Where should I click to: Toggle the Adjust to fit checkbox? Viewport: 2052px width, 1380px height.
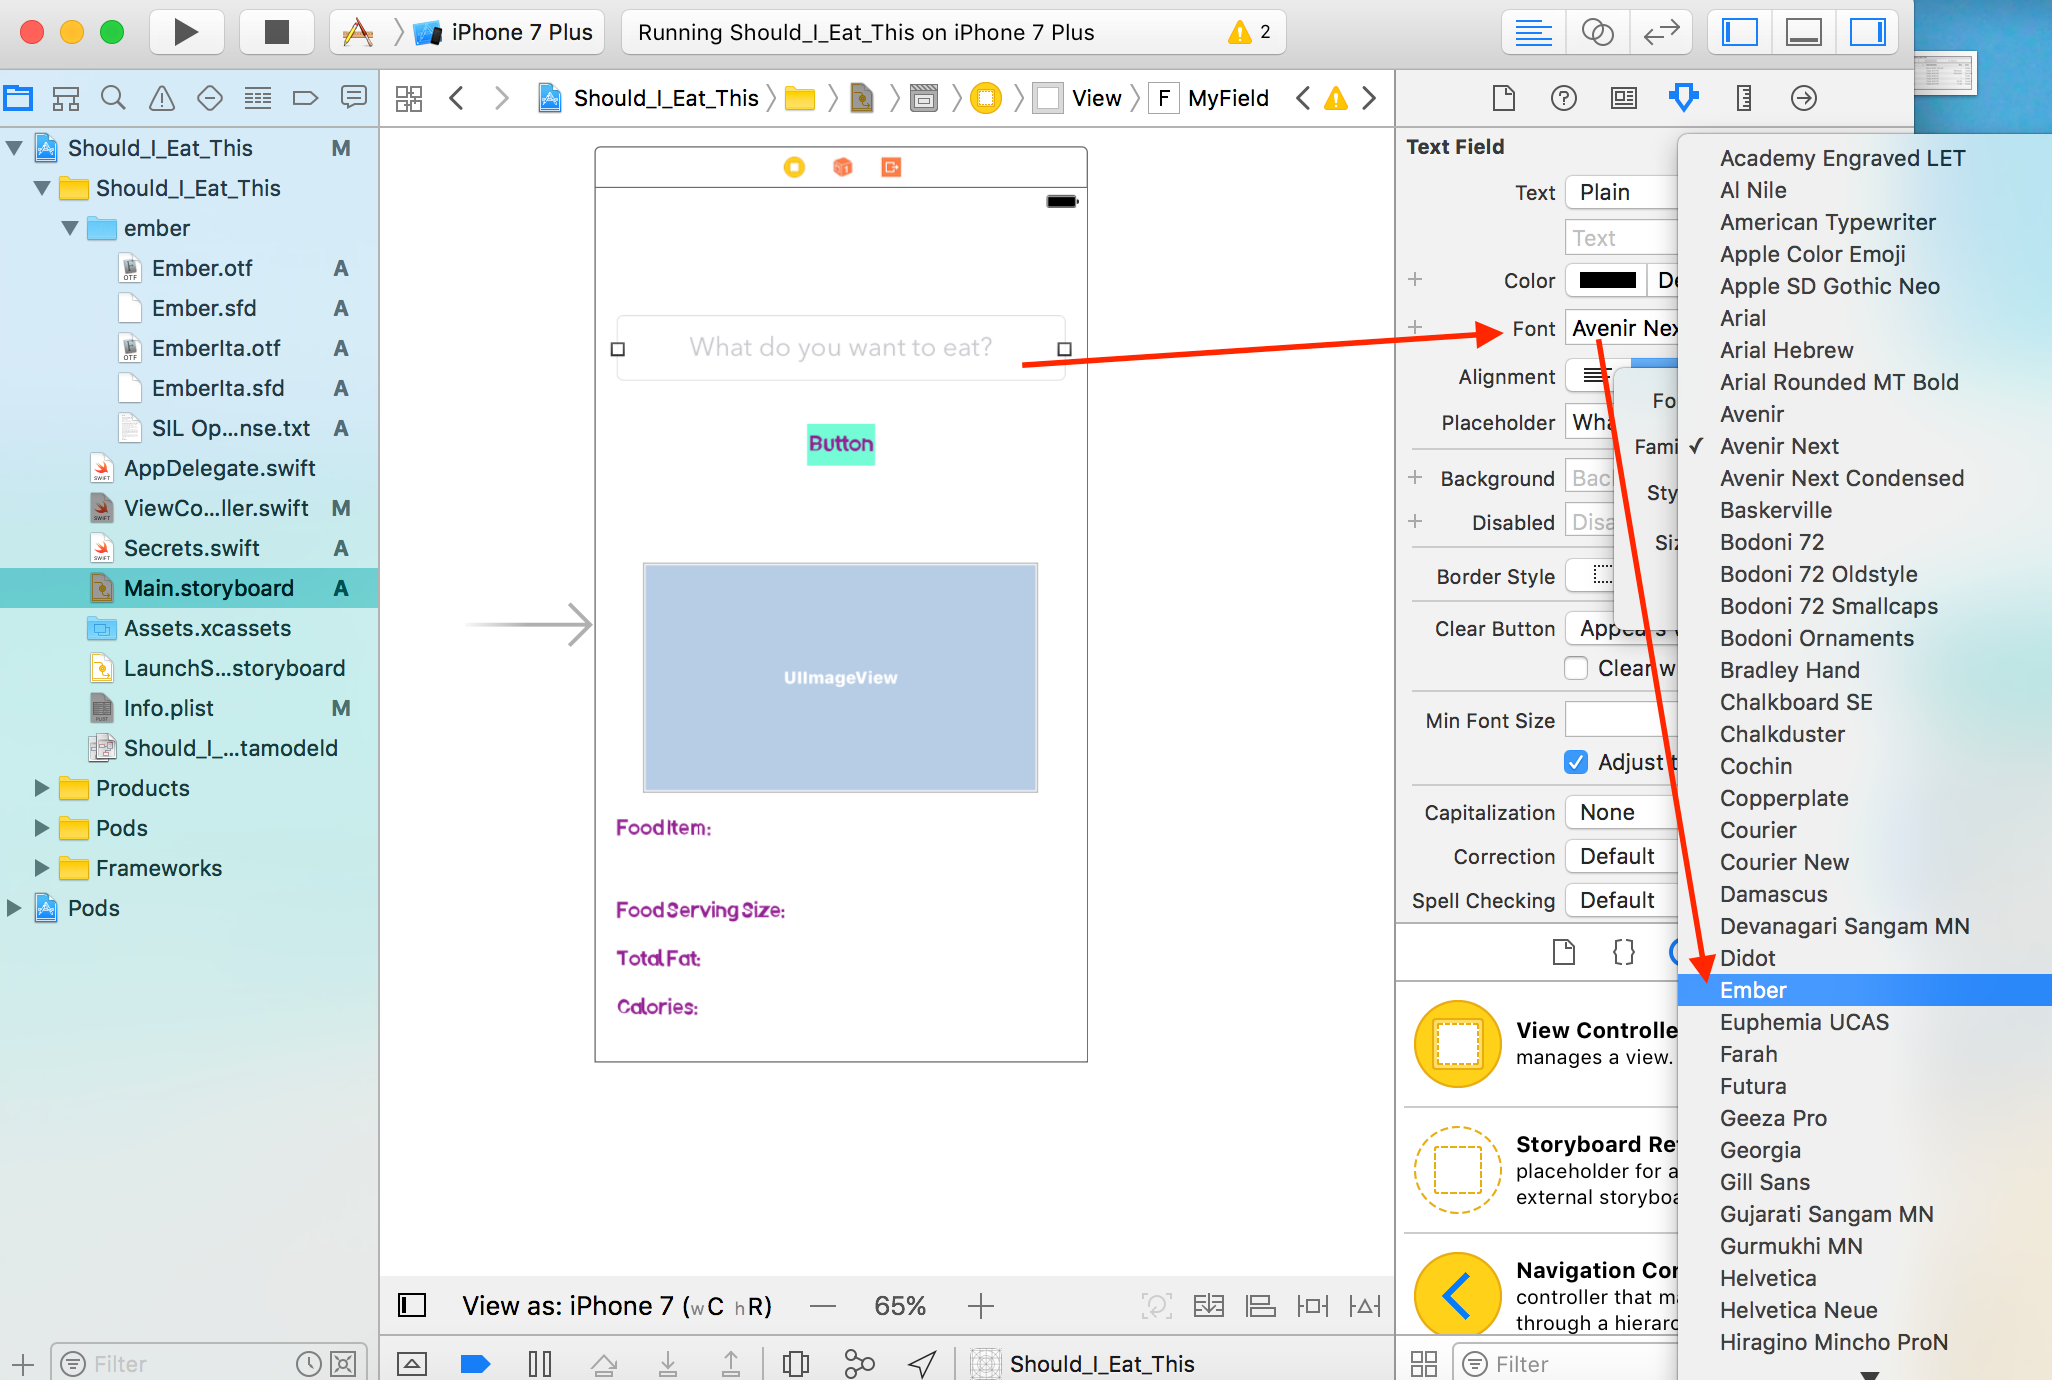coord(1575,762)
